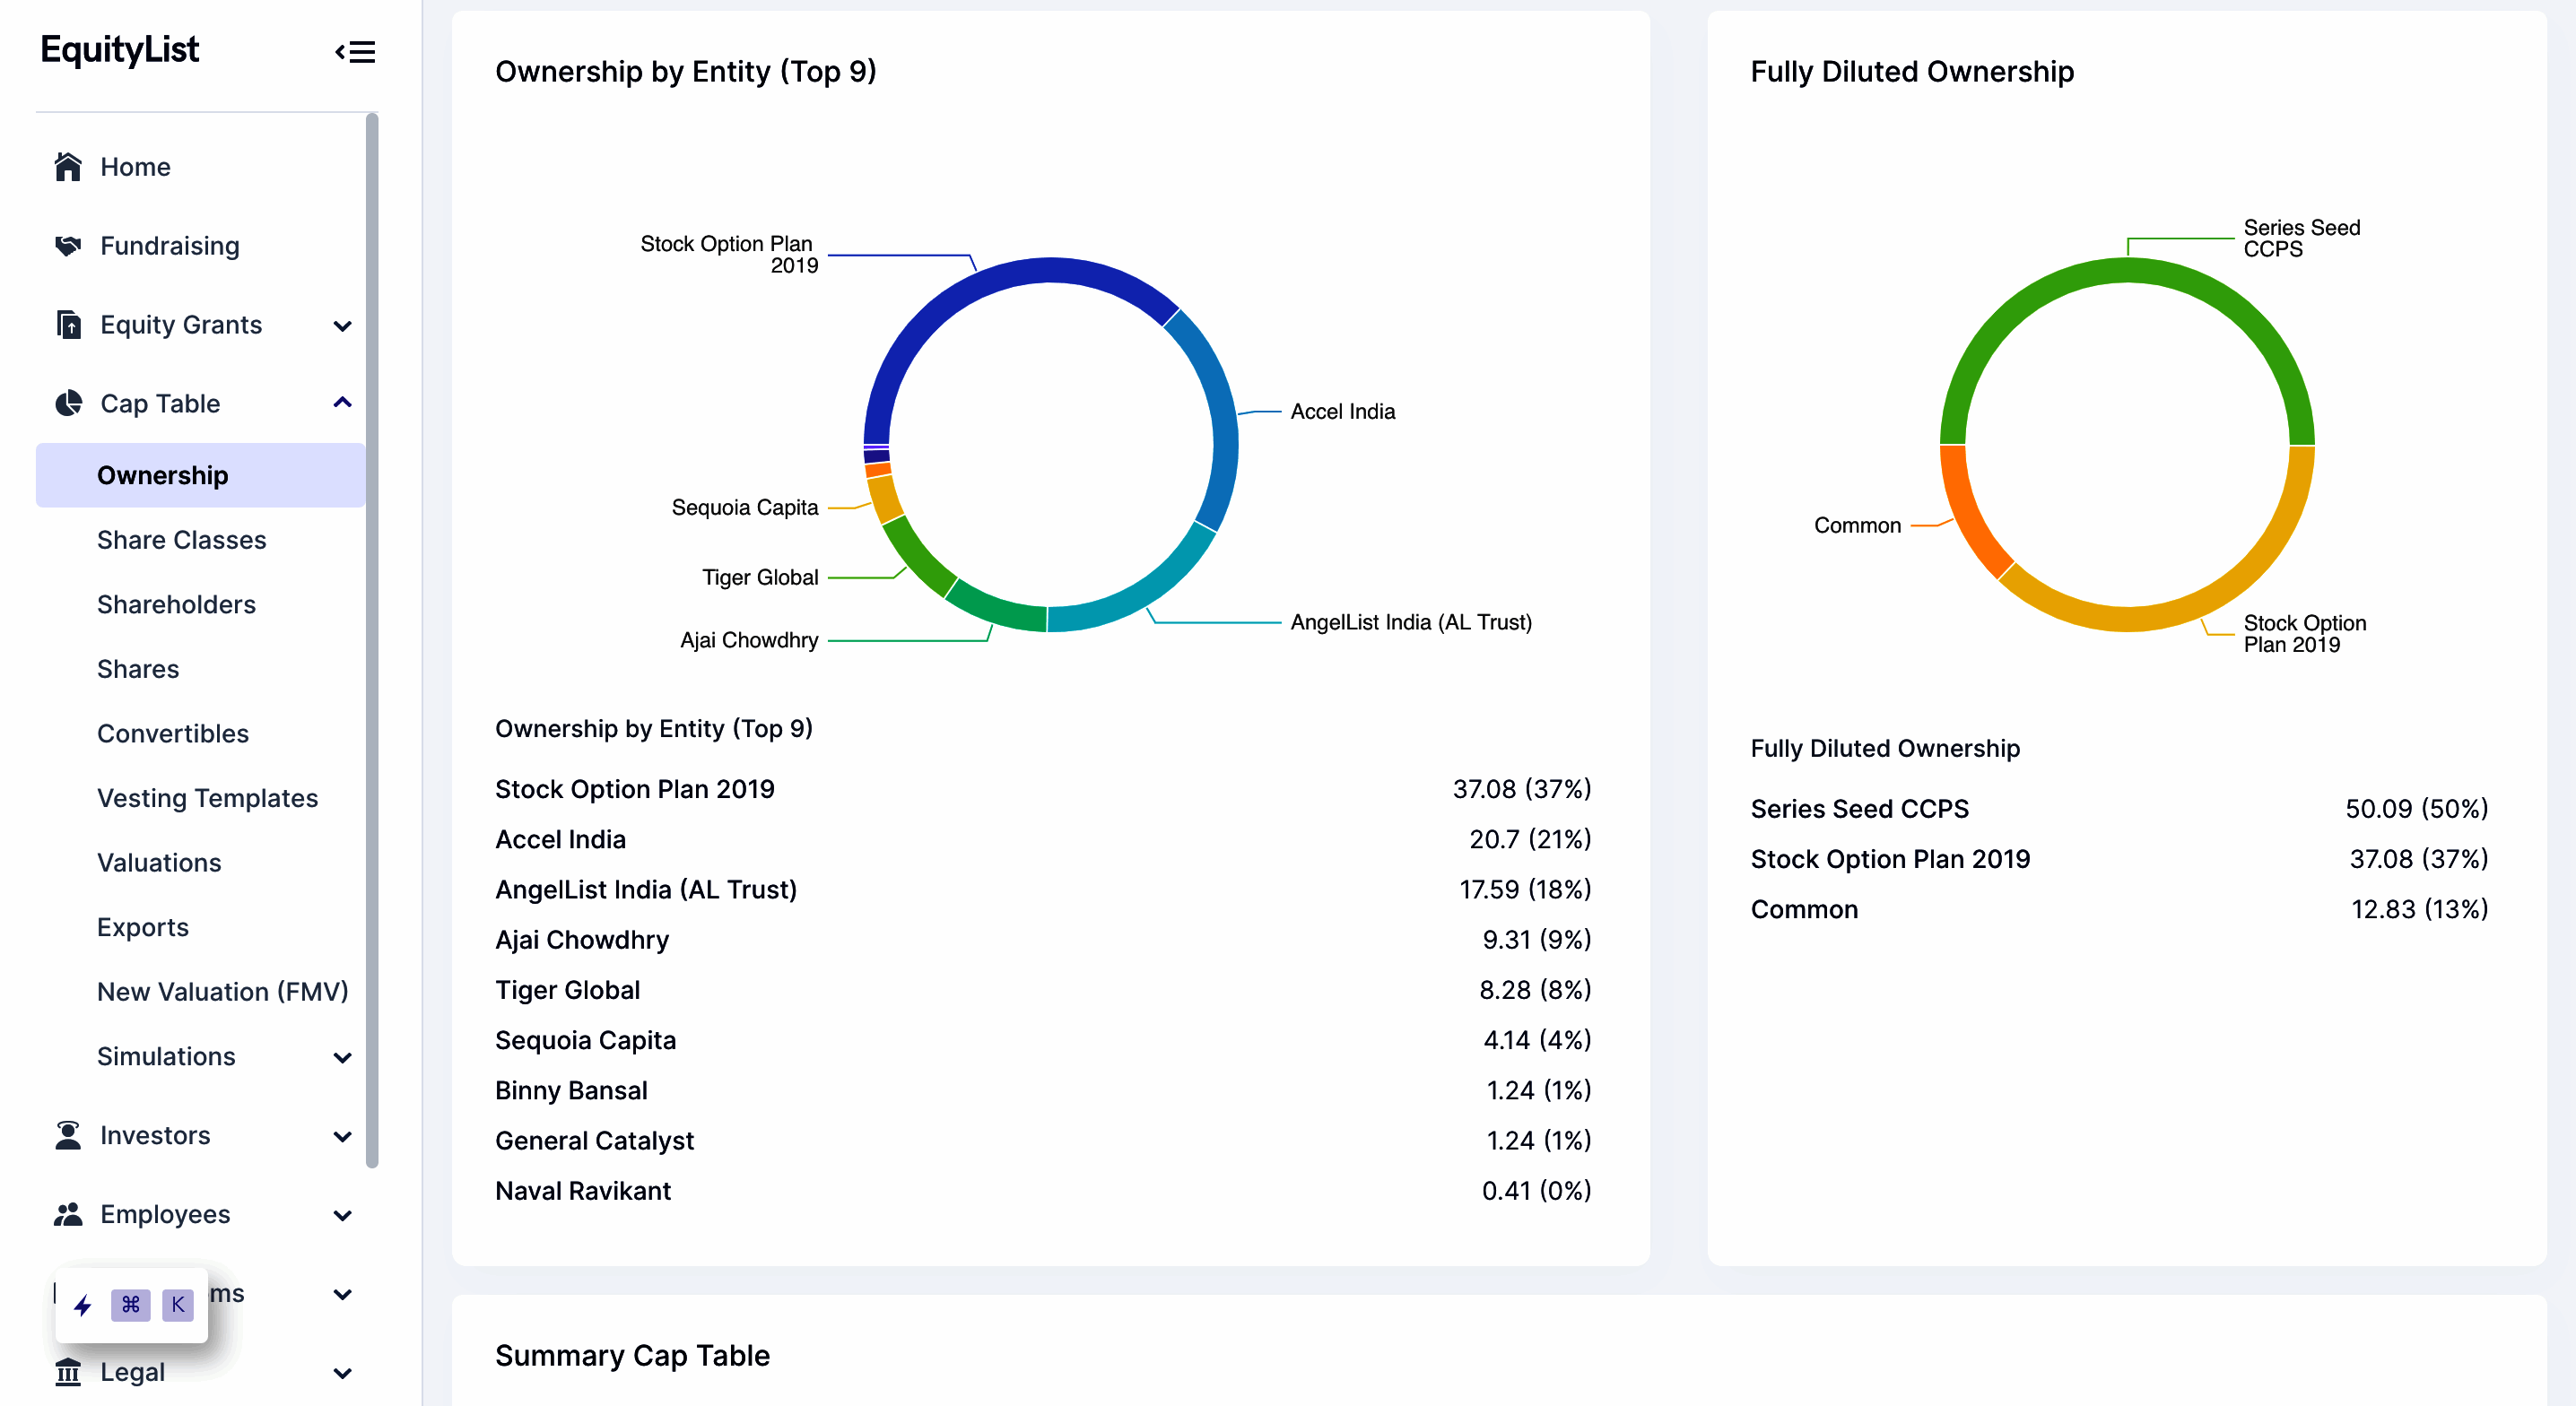Switch to the Shareholders page
The height and width of the screenshot is (1406, 2576).
[x=175, y=604]
